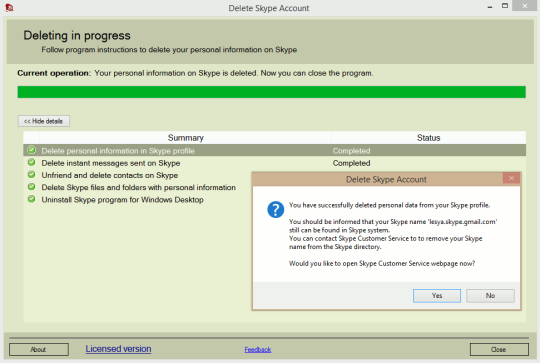540x363 pixels.
Task: Click Completed status of instant messages row
Action: click(x=351, y=163)
